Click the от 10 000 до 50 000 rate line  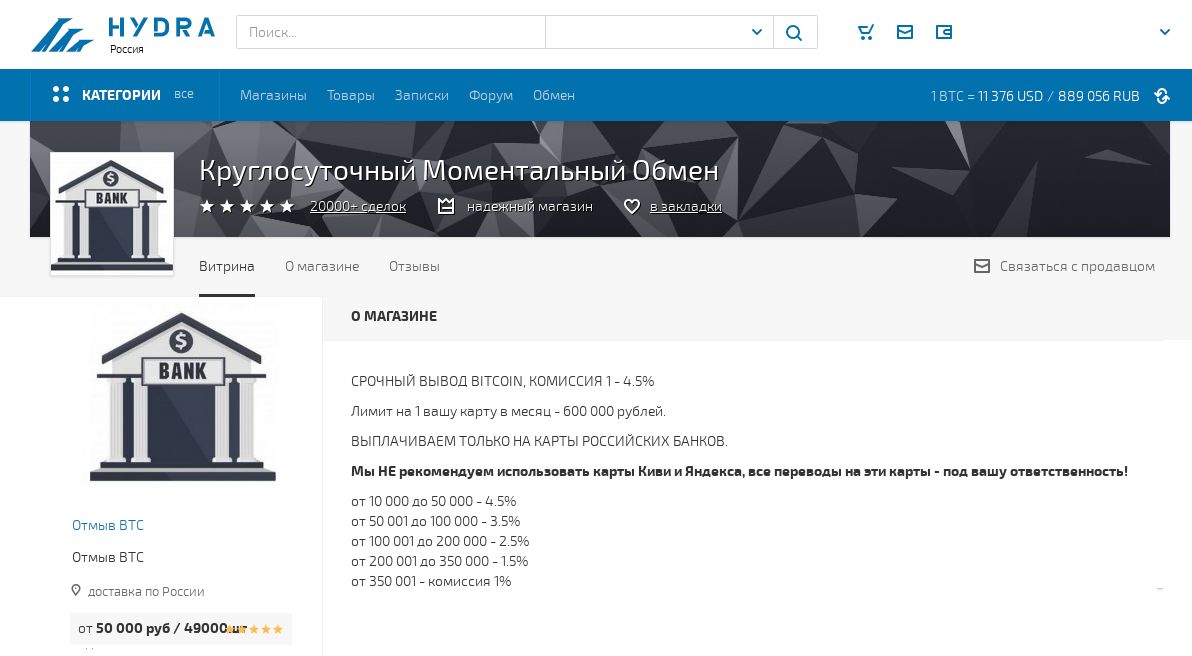point(433,501)
